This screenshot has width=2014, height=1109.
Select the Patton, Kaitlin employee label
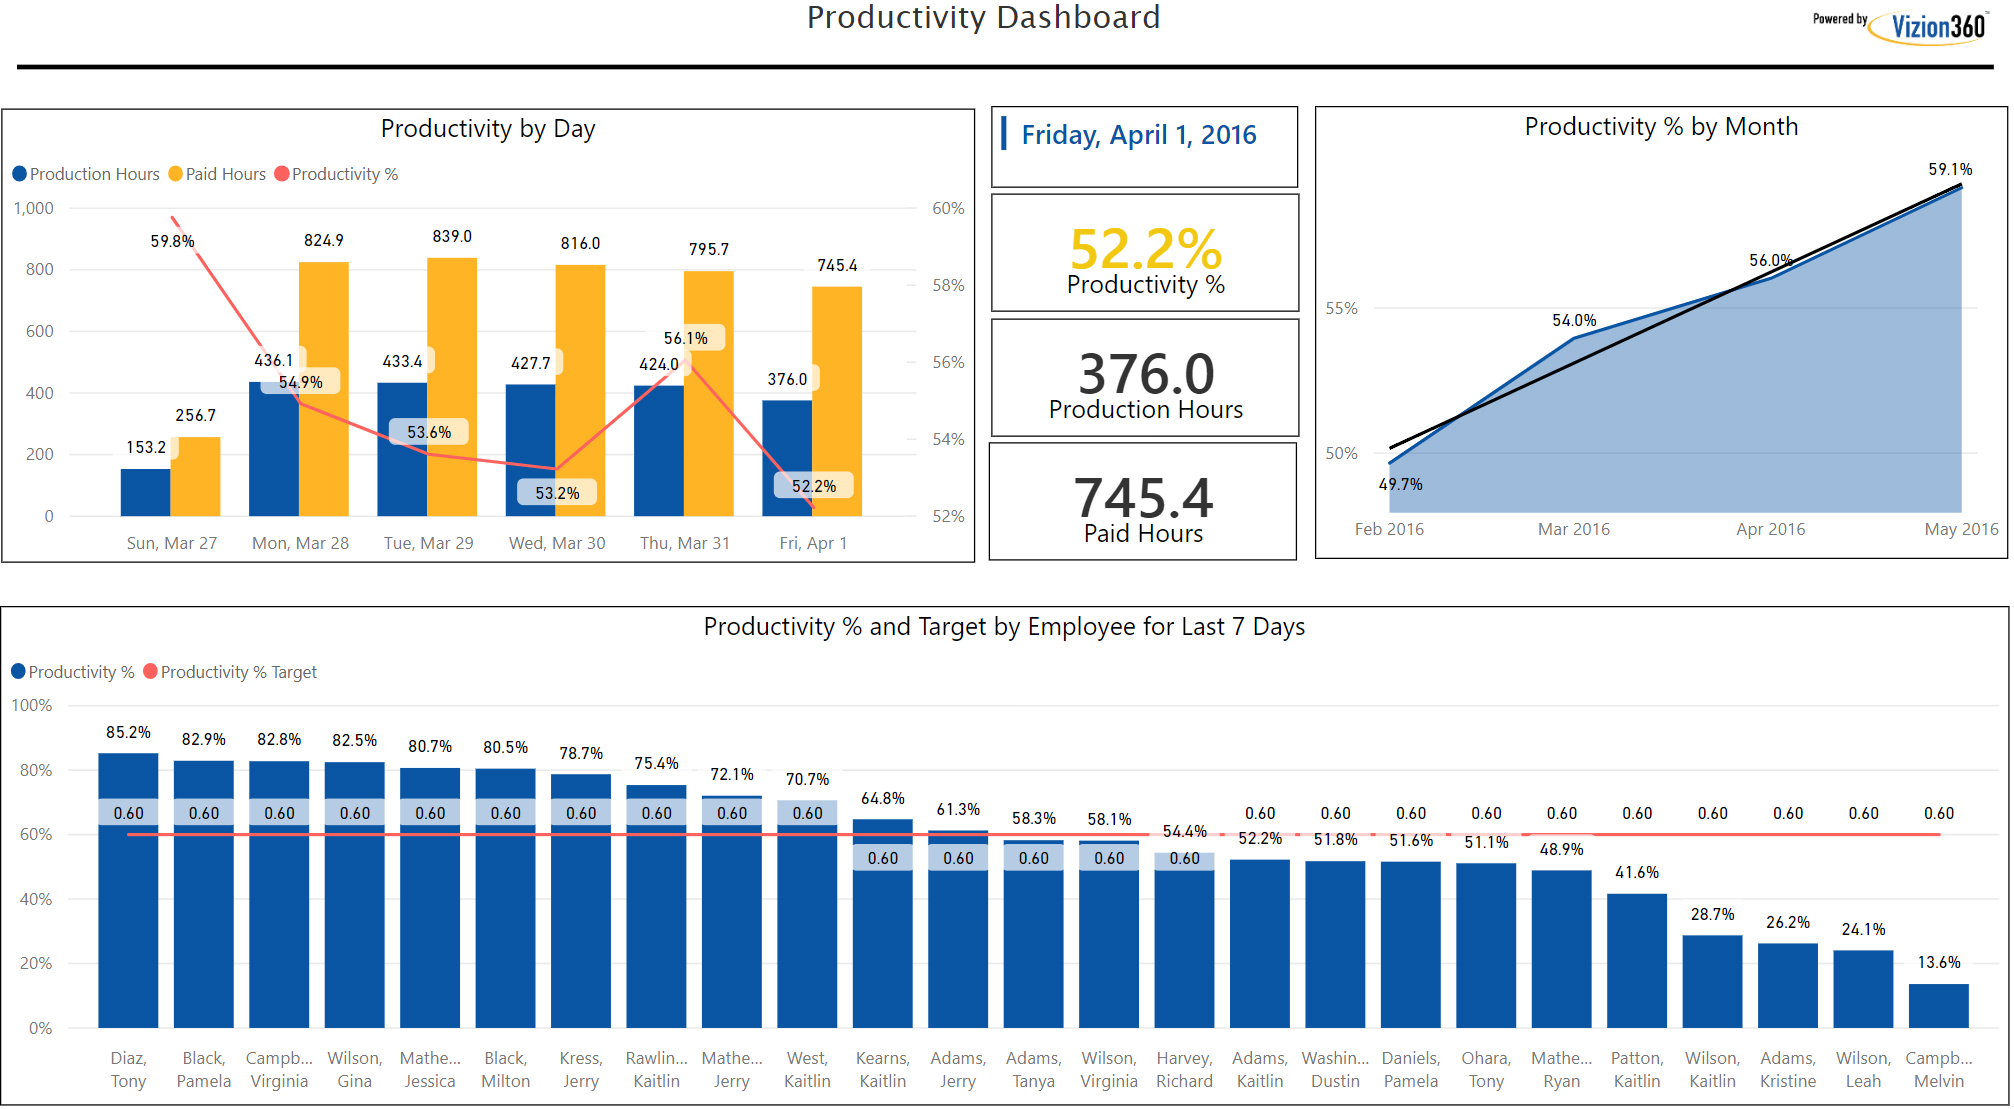click(1636, 1069)
